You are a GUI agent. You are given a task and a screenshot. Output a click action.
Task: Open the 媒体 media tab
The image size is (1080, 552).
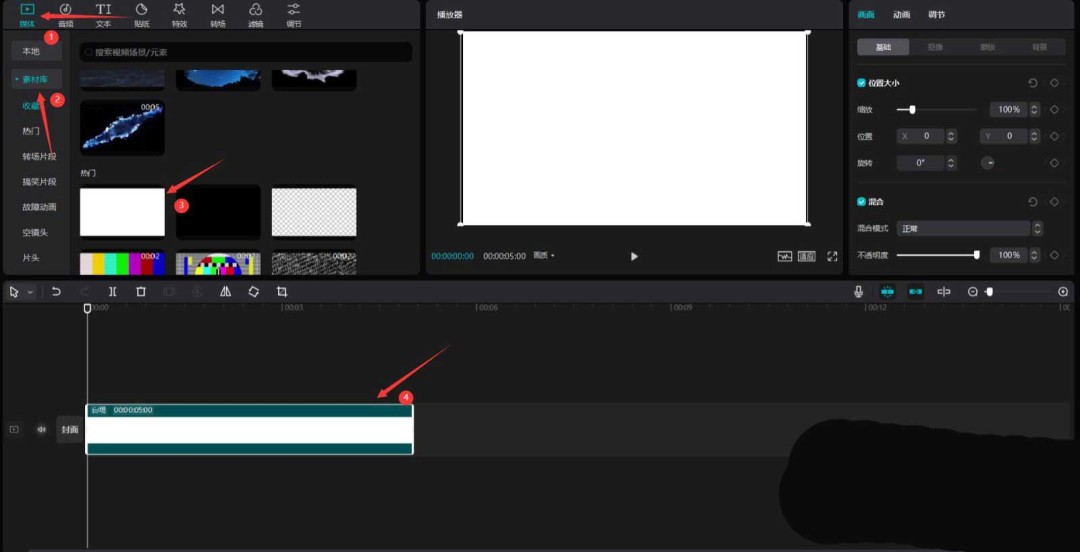pyautogui.click(x=27, y=15)
